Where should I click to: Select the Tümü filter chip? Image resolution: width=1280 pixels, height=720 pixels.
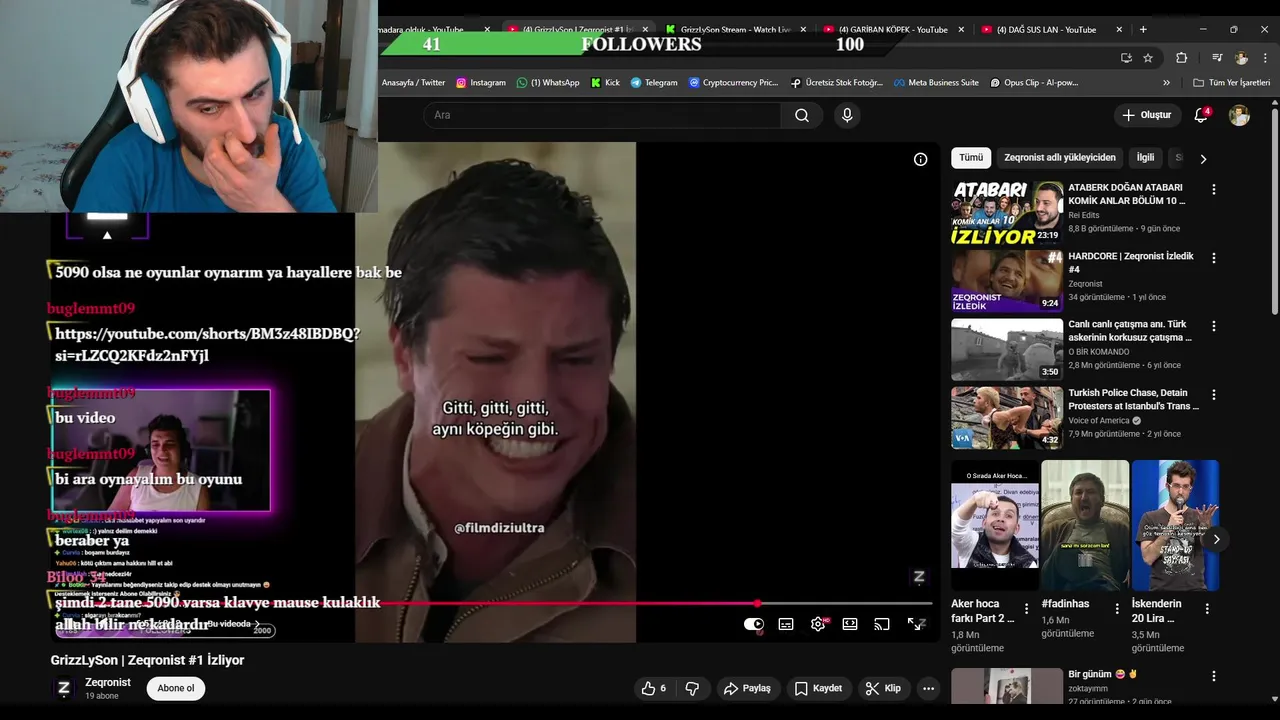(x=971, y=157)
